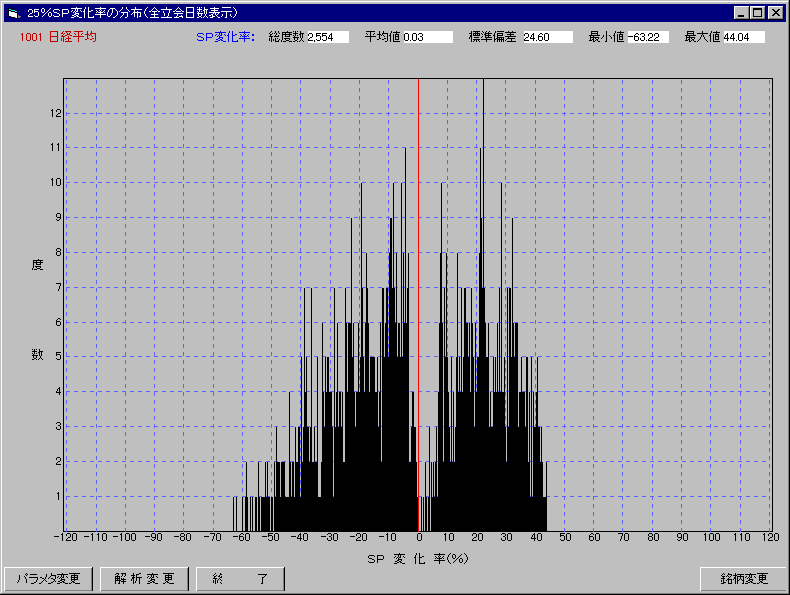The image size is (790, 595).
Task: Click the 標準偏差 field showing 24.60
Action: (x=547, y=37)
